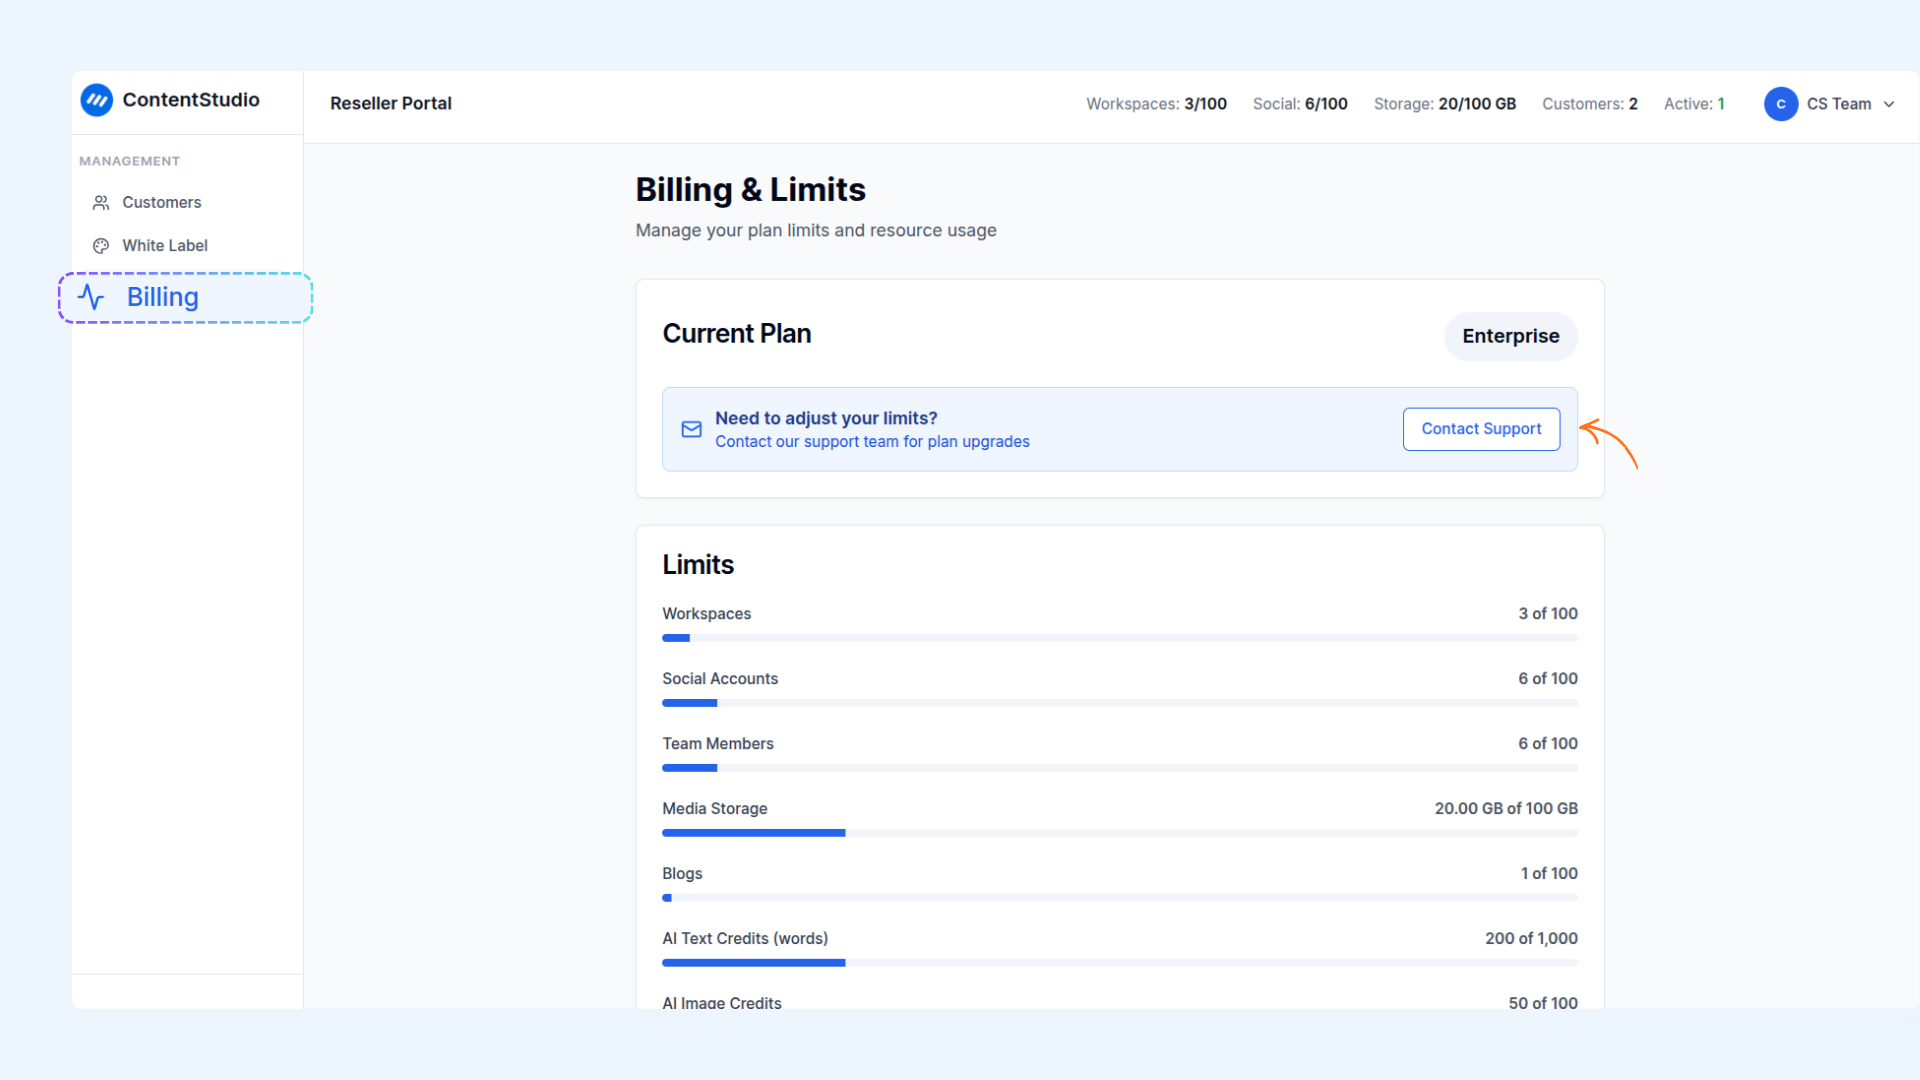1920x1080 pixels.
Task: Click the Customers people icon
Action: pos(101,203)
